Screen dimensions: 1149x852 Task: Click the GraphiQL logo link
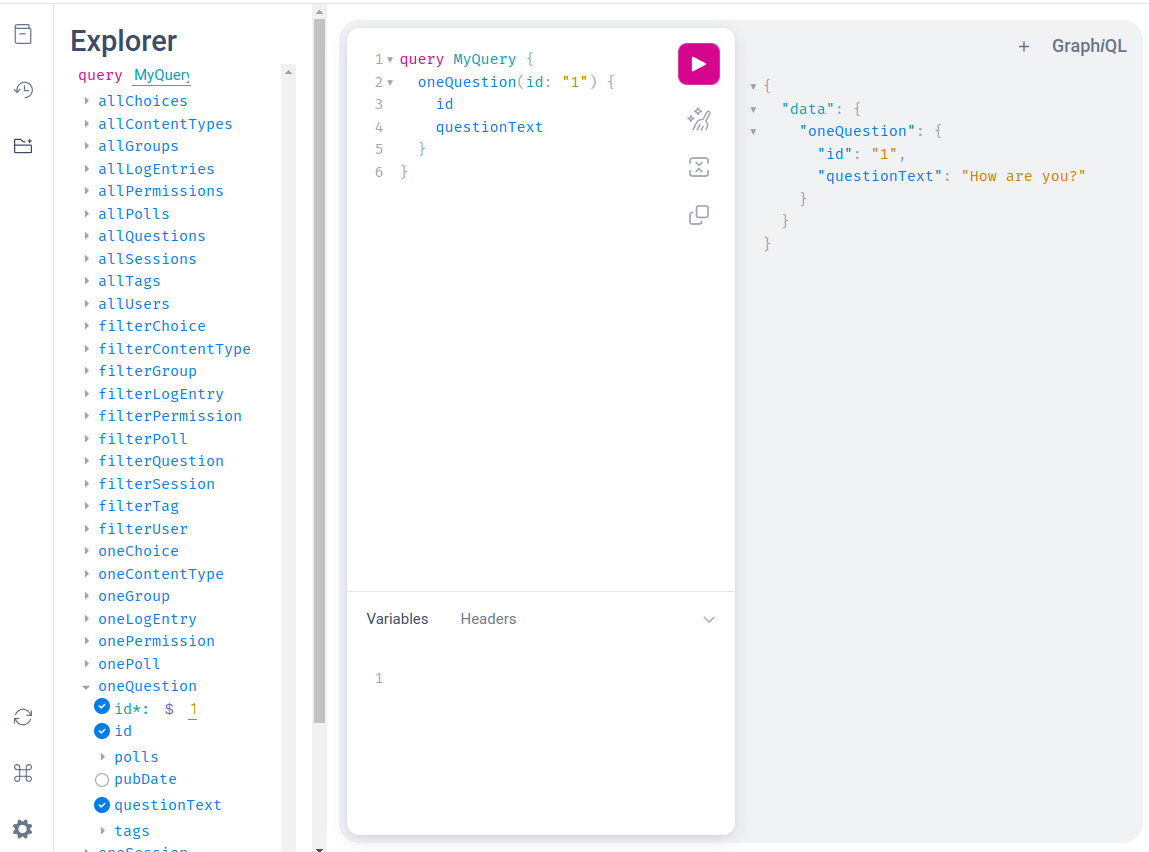[1089, 46]
